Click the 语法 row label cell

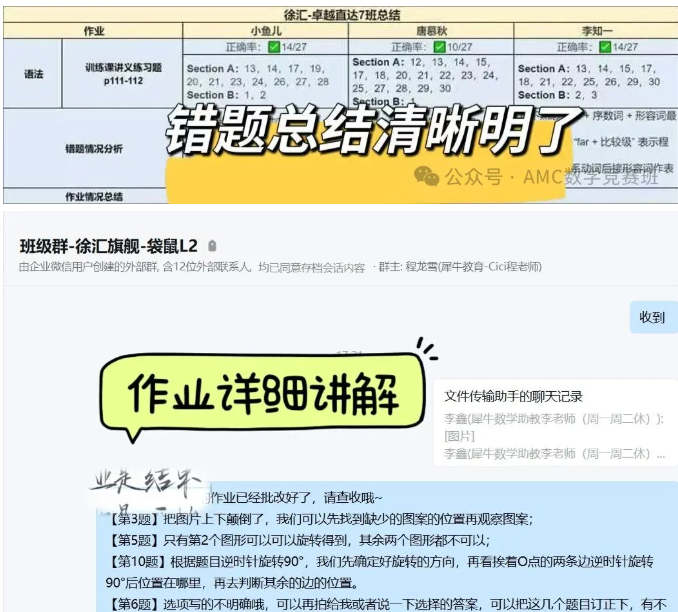coord(33,73)
